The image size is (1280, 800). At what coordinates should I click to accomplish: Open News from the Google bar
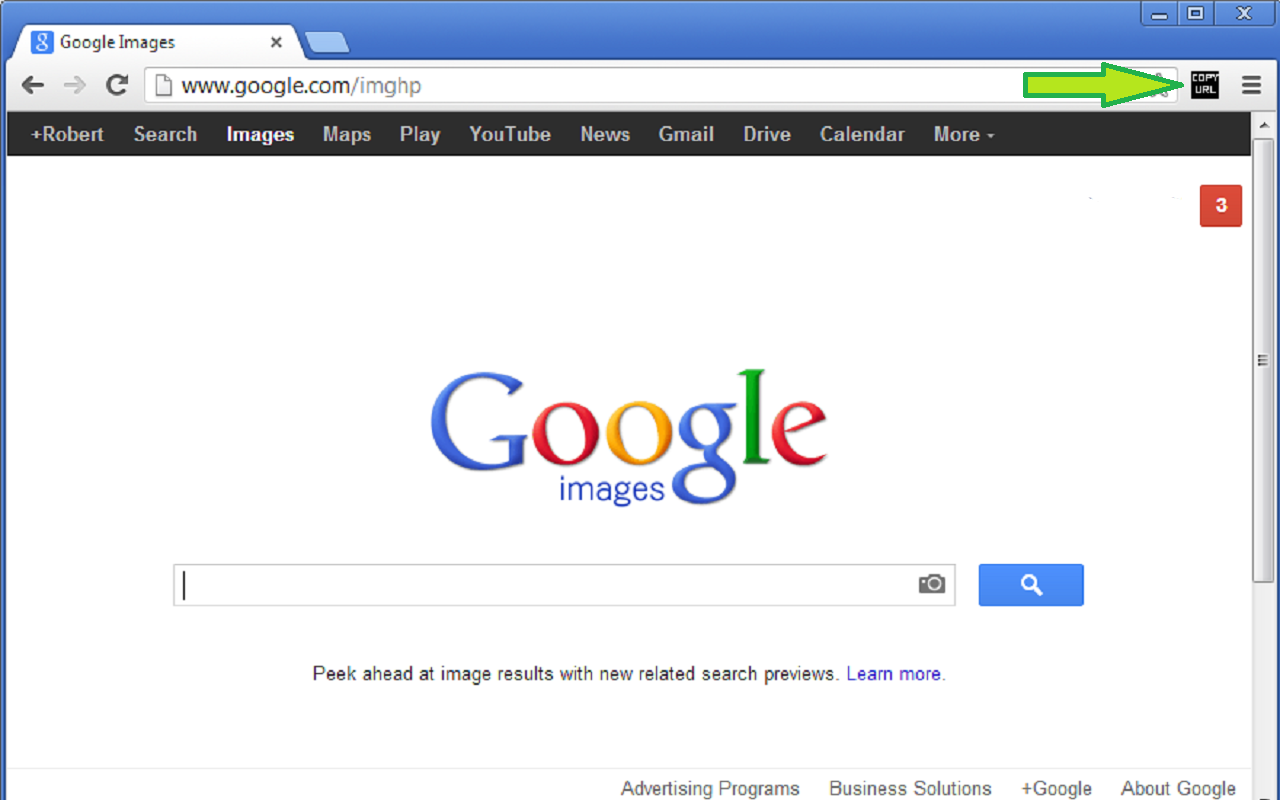pyautogui.click(x=605, y=134)
